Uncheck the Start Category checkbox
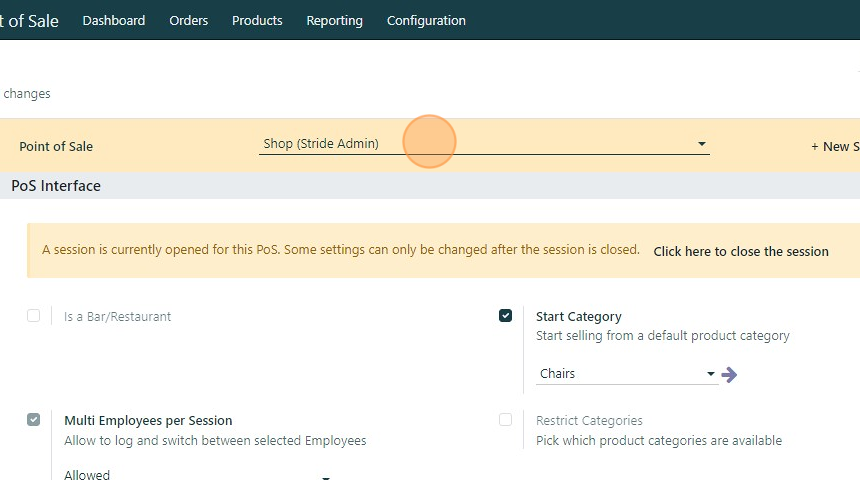 [x=505, y=316]
